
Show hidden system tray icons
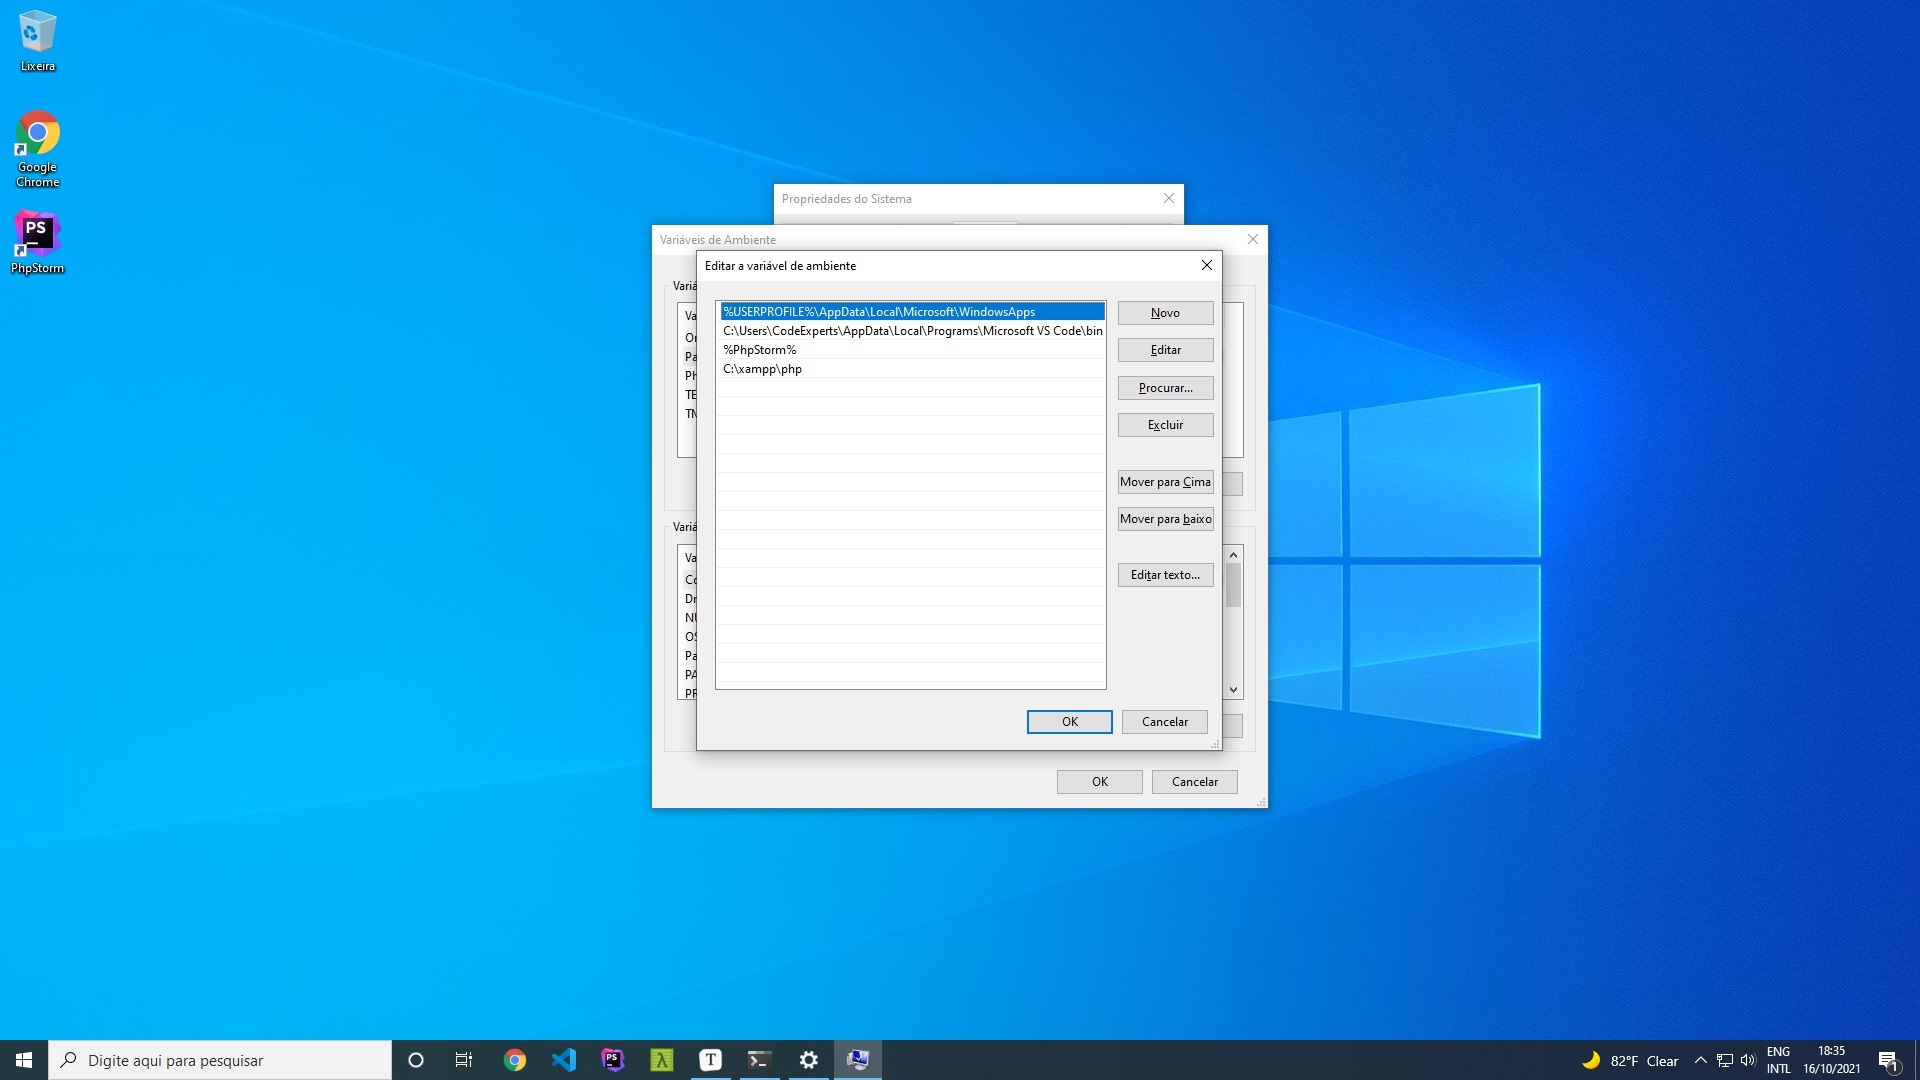coord(1700,1060)
